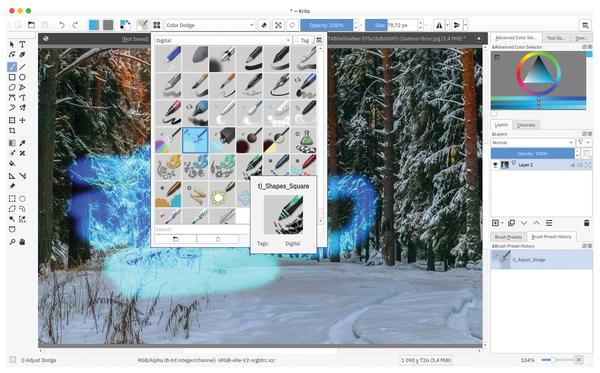Switch to the Channels tab
The height and width of the screenshot is (373, 600).
[526, 125]
